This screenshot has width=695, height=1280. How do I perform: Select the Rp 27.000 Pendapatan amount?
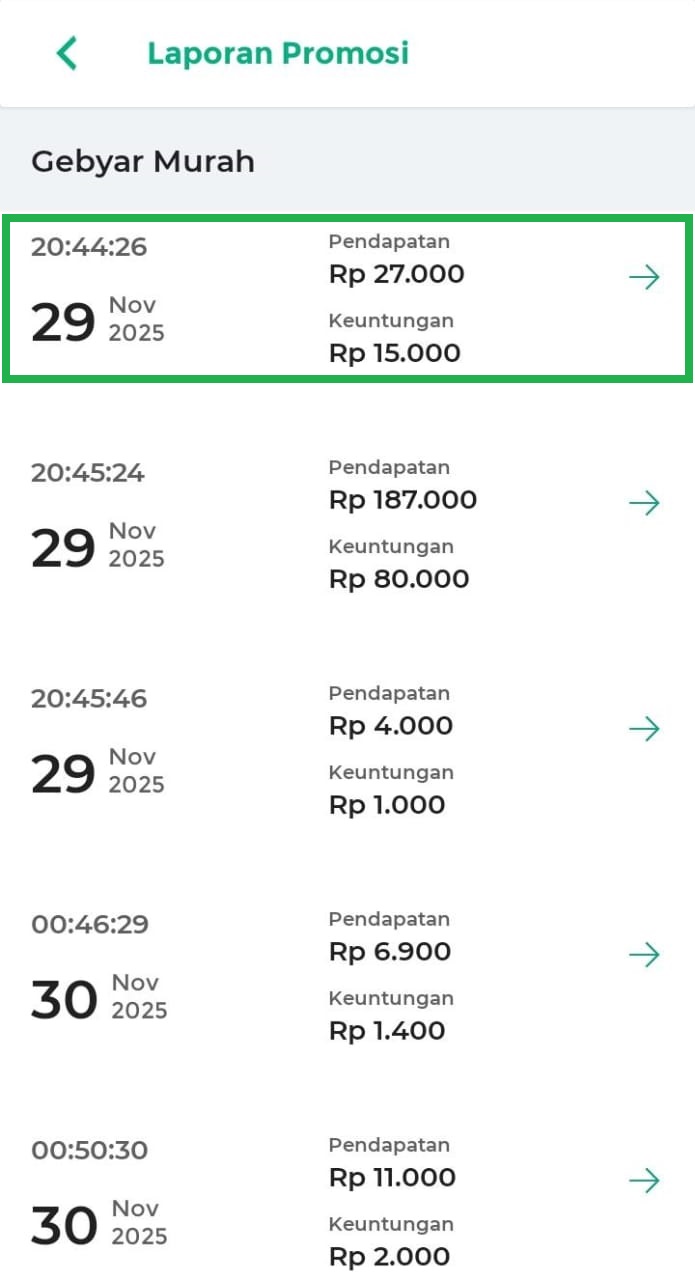pos(397,274)
